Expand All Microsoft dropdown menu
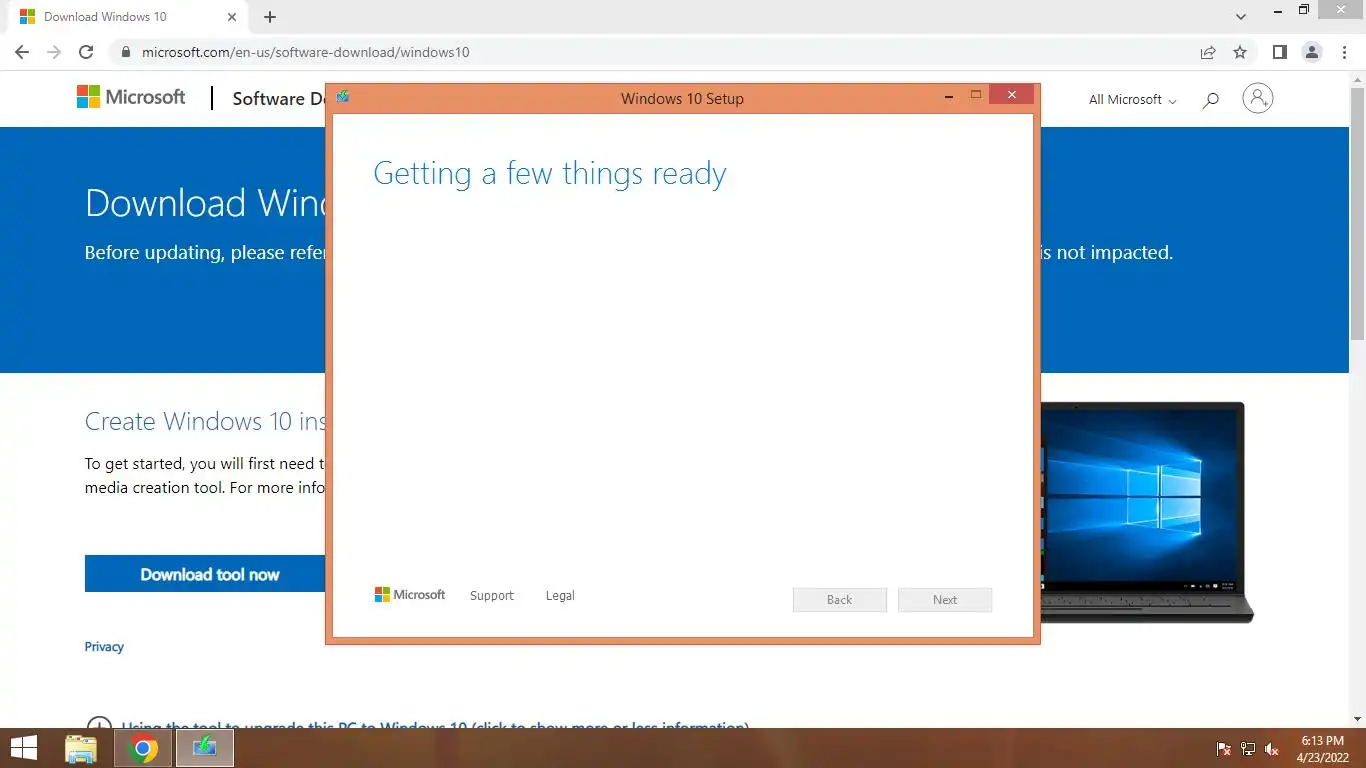Screen dimensions: 1366x768 click(x=1132, y=100)
